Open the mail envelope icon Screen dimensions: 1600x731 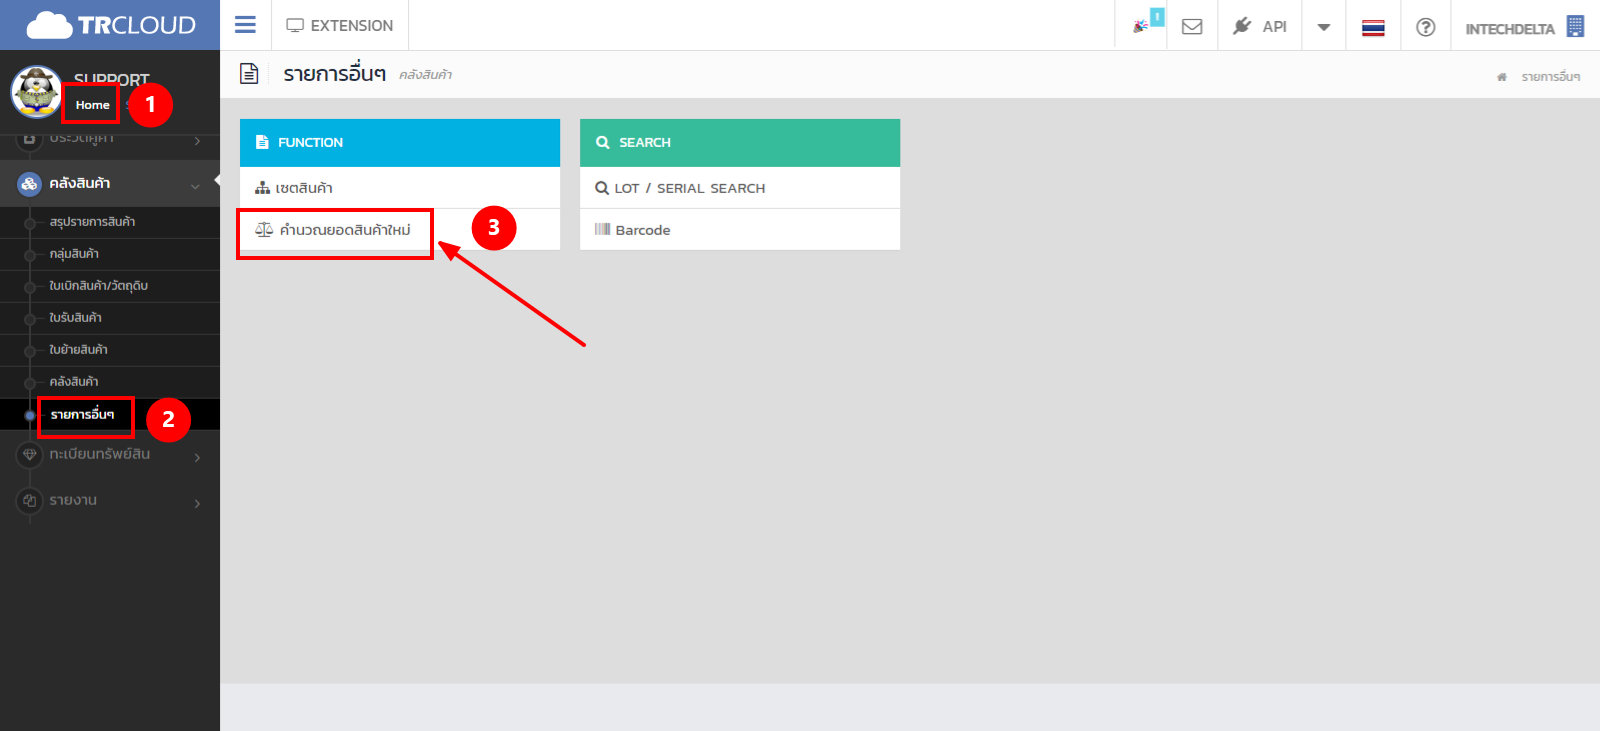pos(1192,27)
